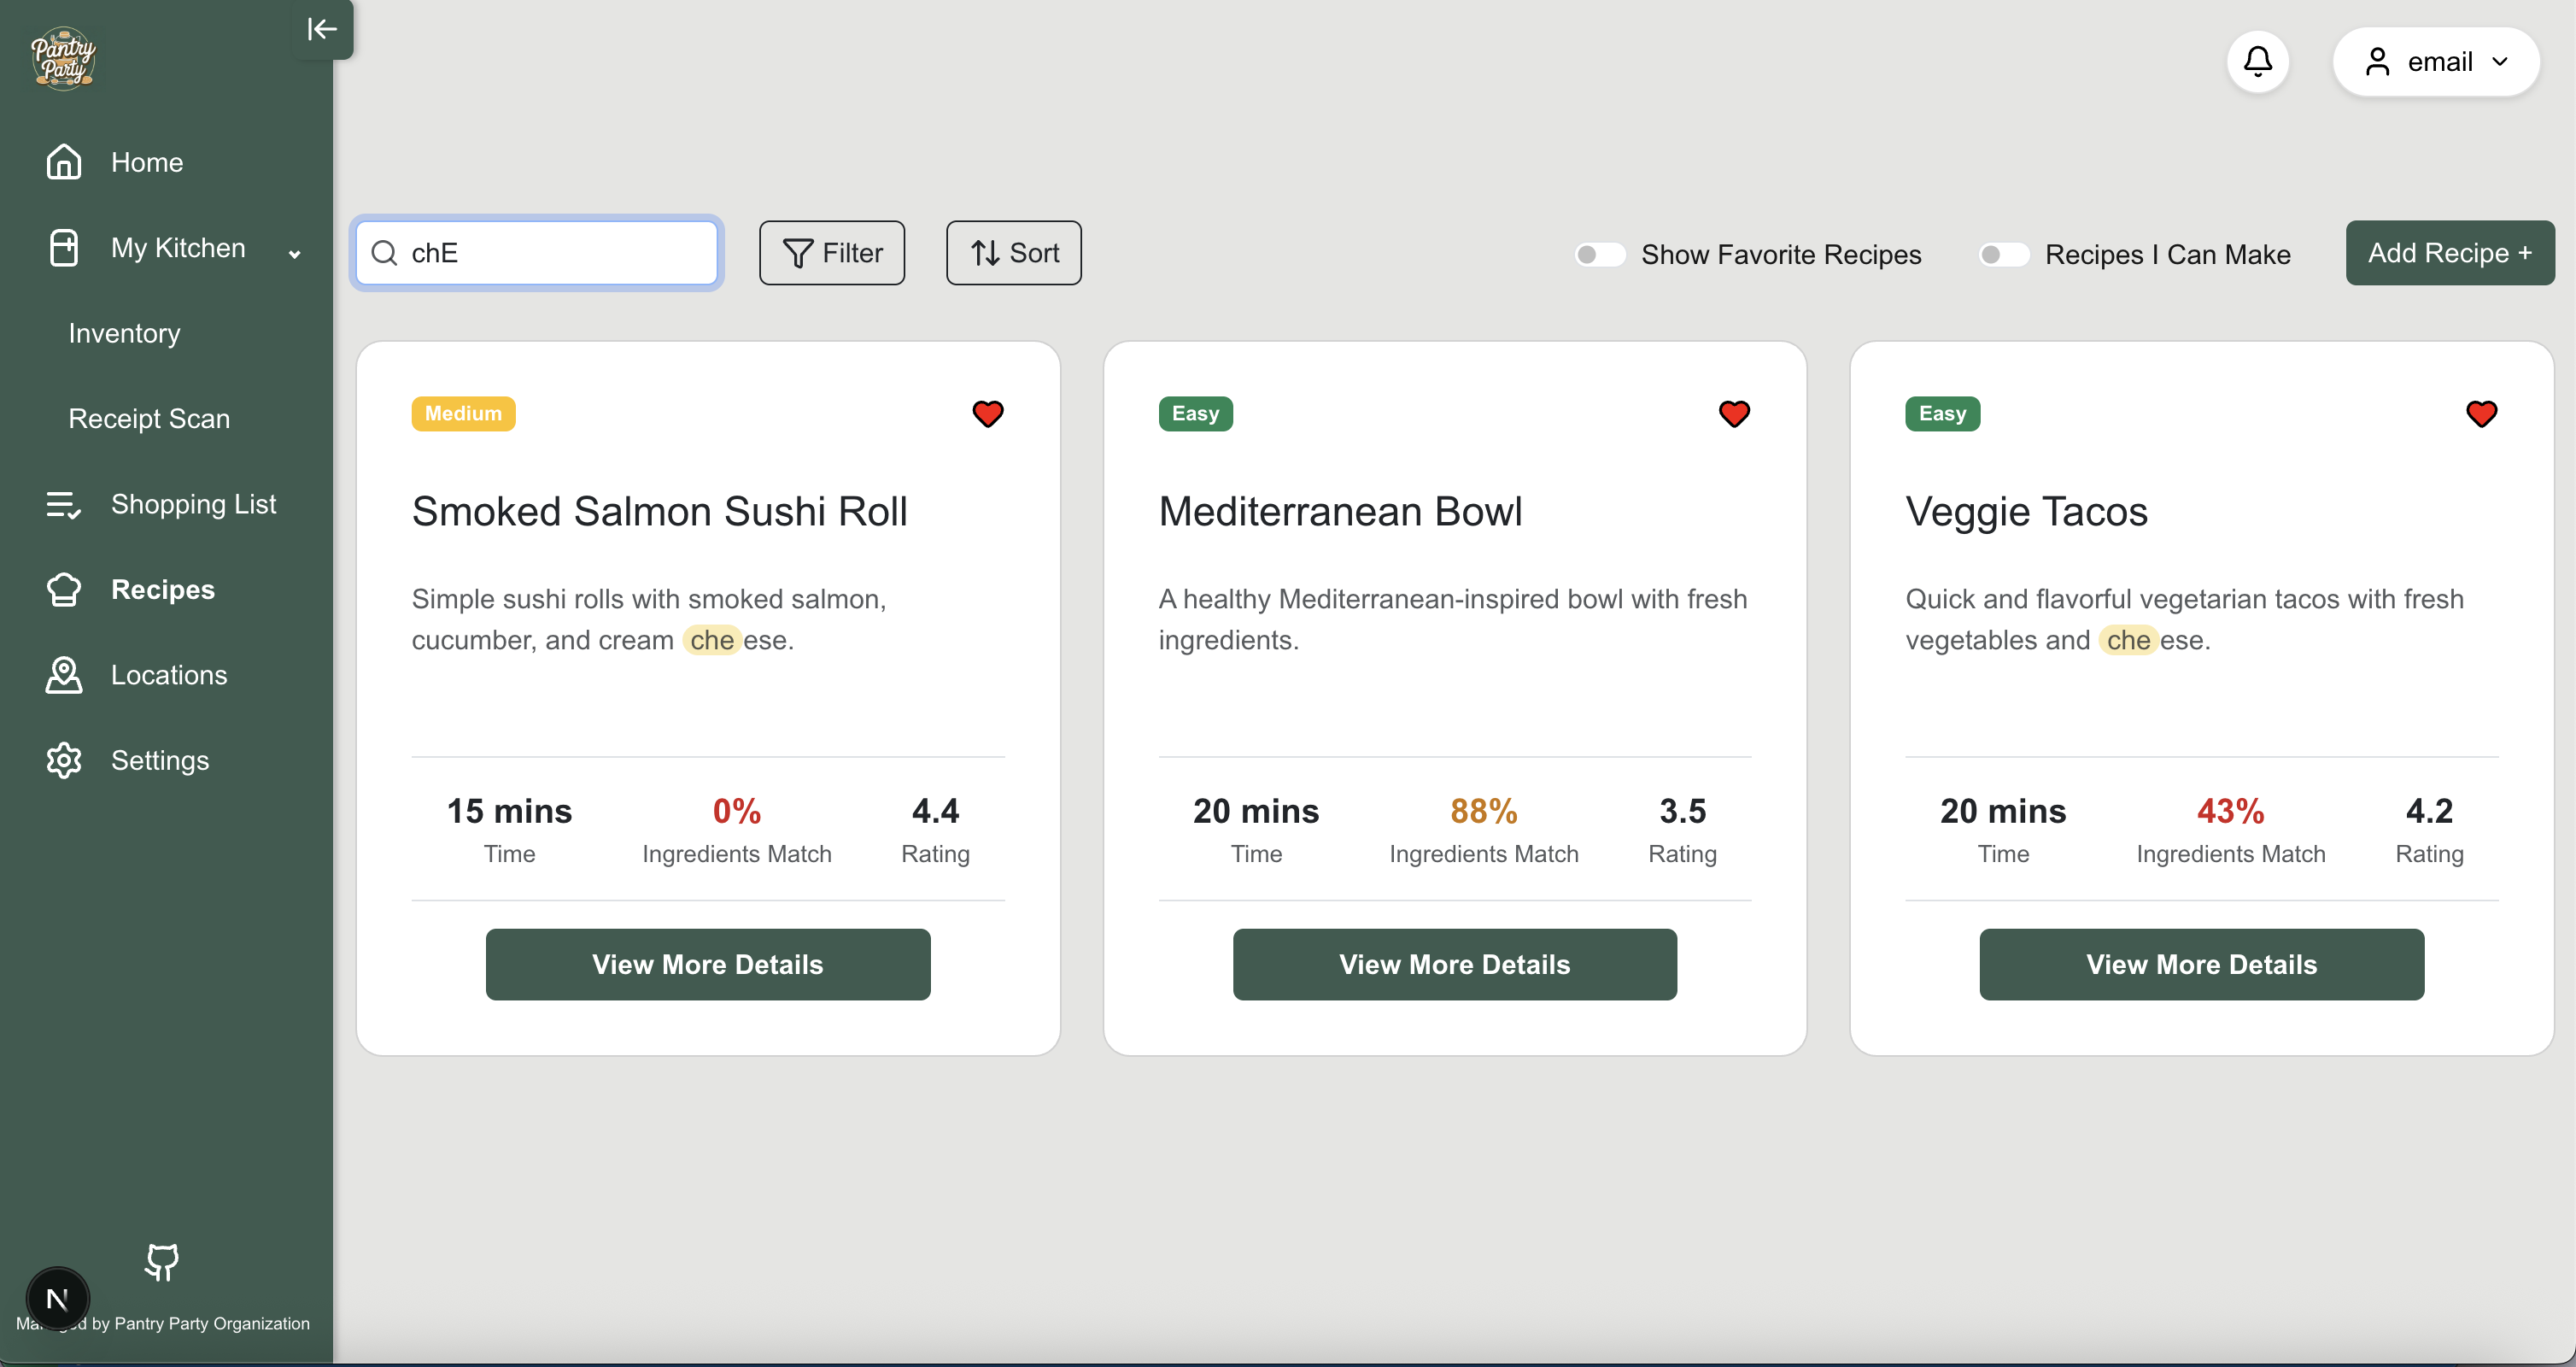2576x1367 pixels.
Task: Unfavorite Mediterranean Bowl heart
Action: point(1734,413)
